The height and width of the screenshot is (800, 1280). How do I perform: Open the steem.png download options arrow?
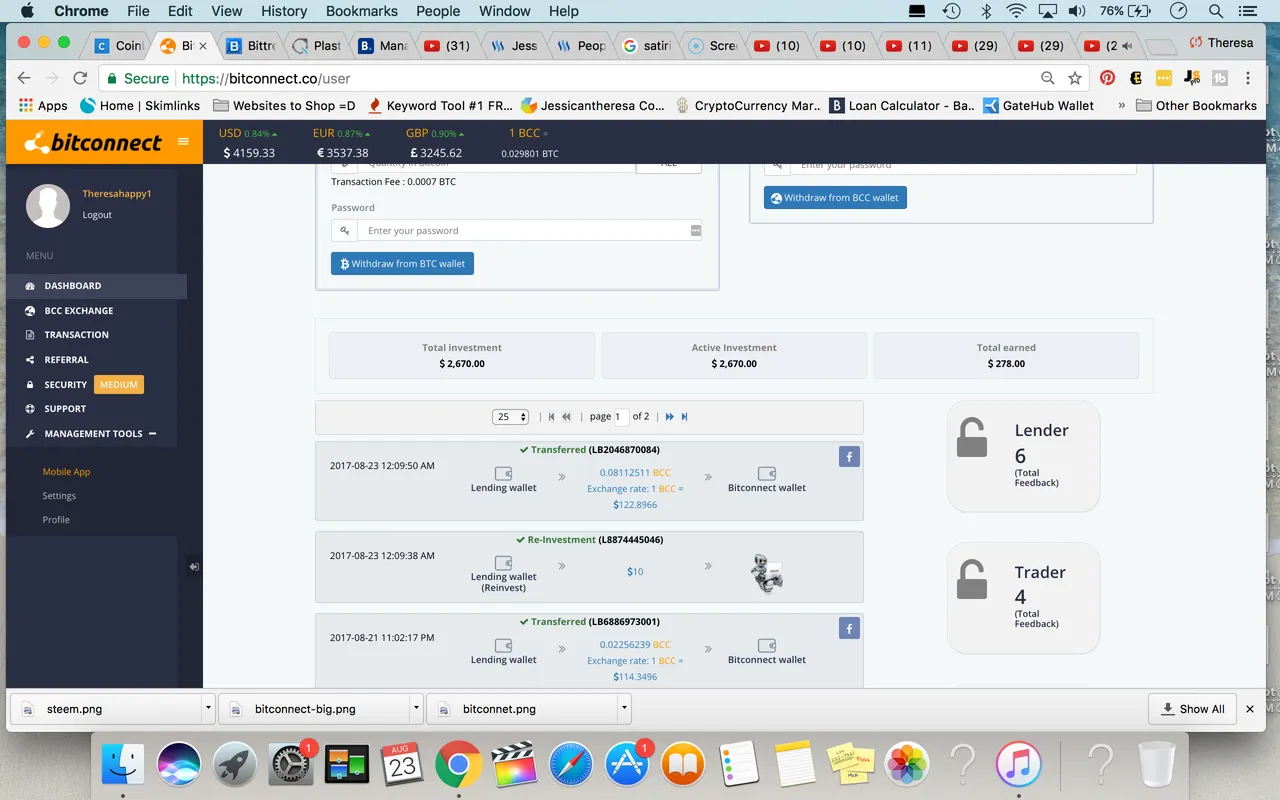click(208, 708)
